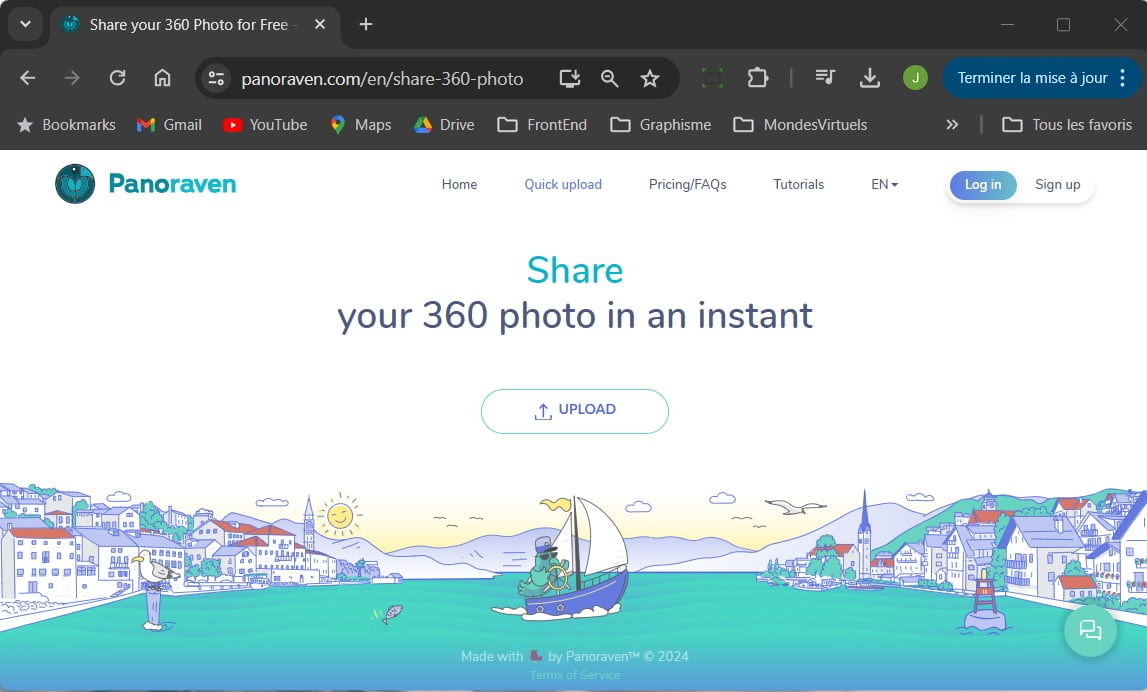Open the tab search dropdown arrow

[25, 24]
